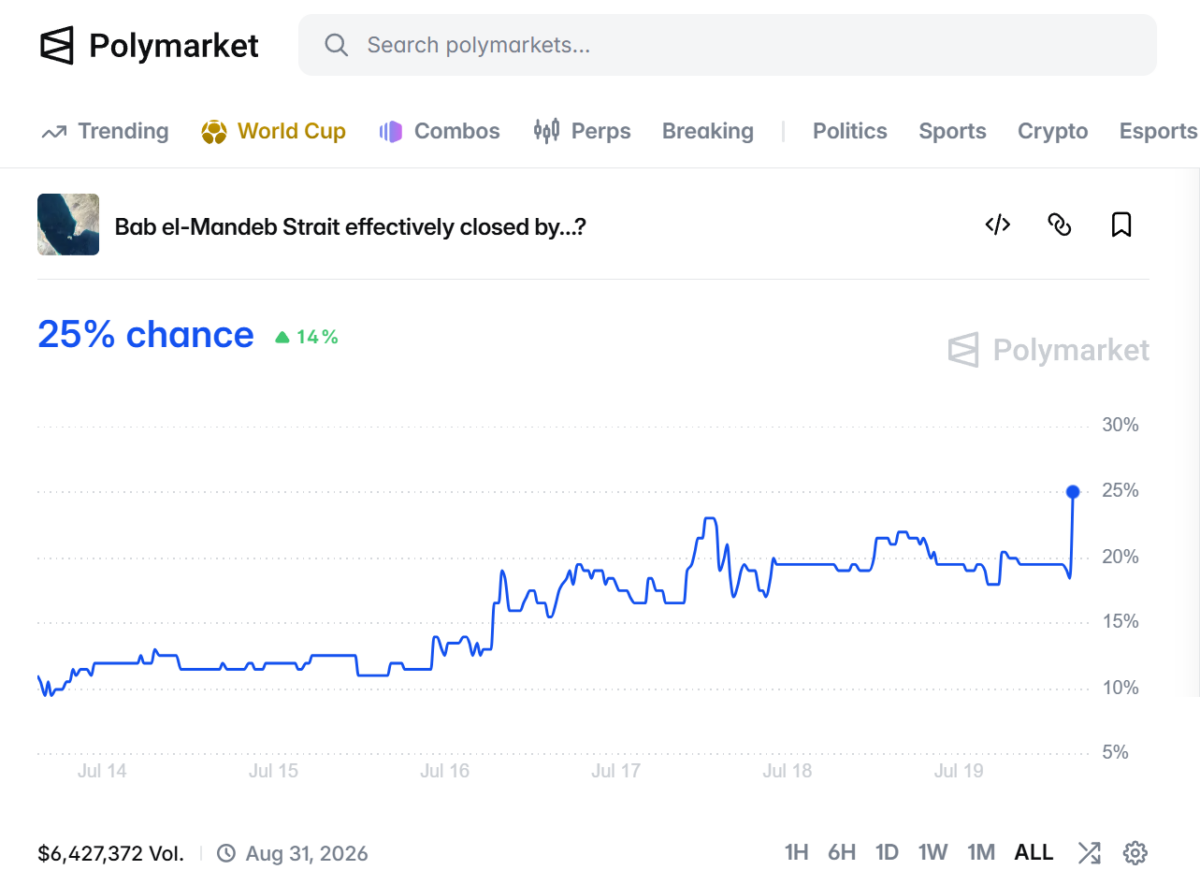Click the shuffle compare chart icon
Viewport: 1200px width, 870px height.
pos(1089,853)
